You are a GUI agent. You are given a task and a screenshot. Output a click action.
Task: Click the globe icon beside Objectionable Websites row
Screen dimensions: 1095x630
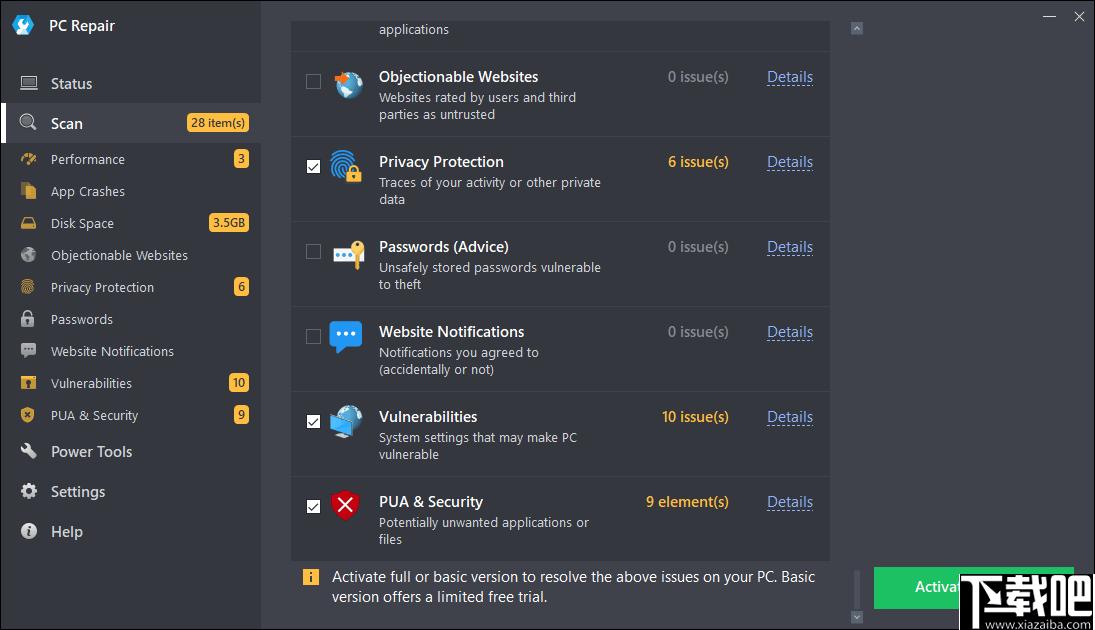point(347,85)
